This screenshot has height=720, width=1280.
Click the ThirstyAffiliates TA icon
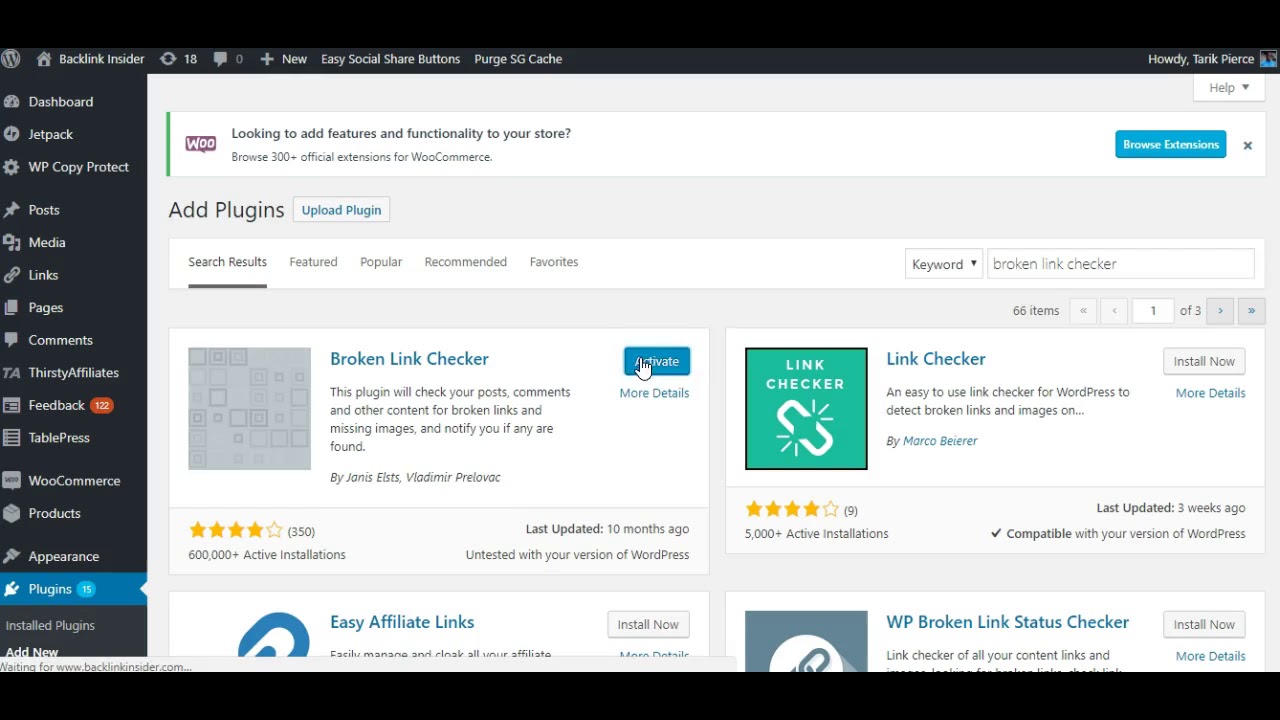(x=11, y=373)
